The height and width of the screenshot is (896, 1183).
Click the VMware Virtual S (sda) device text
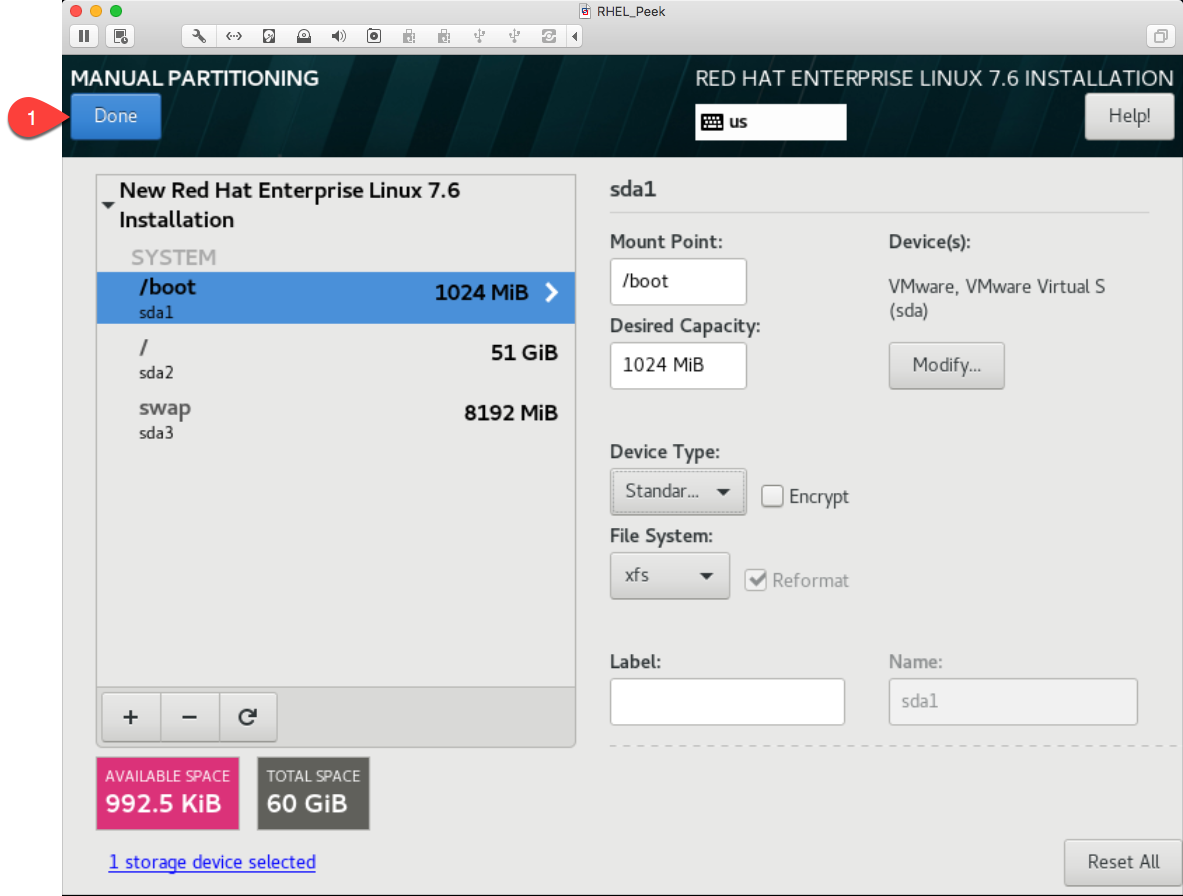point(996,299)
